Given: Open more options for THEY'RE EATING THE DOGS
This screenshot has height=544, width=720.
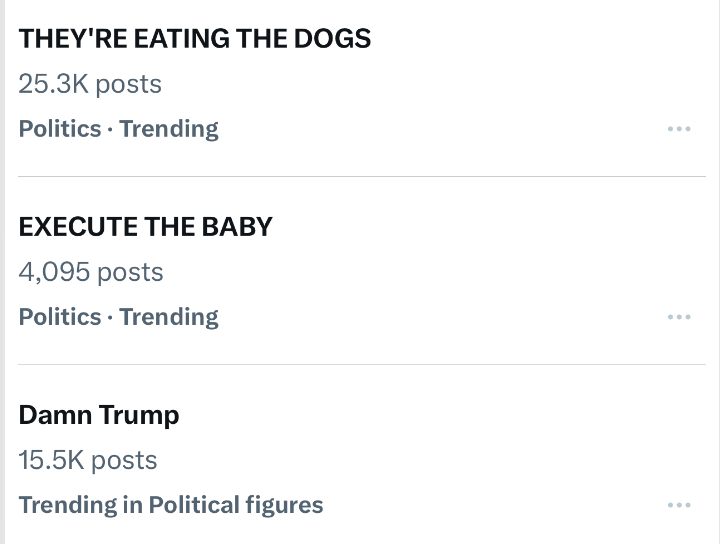Looking at the screenshot, I should [679, 129].
